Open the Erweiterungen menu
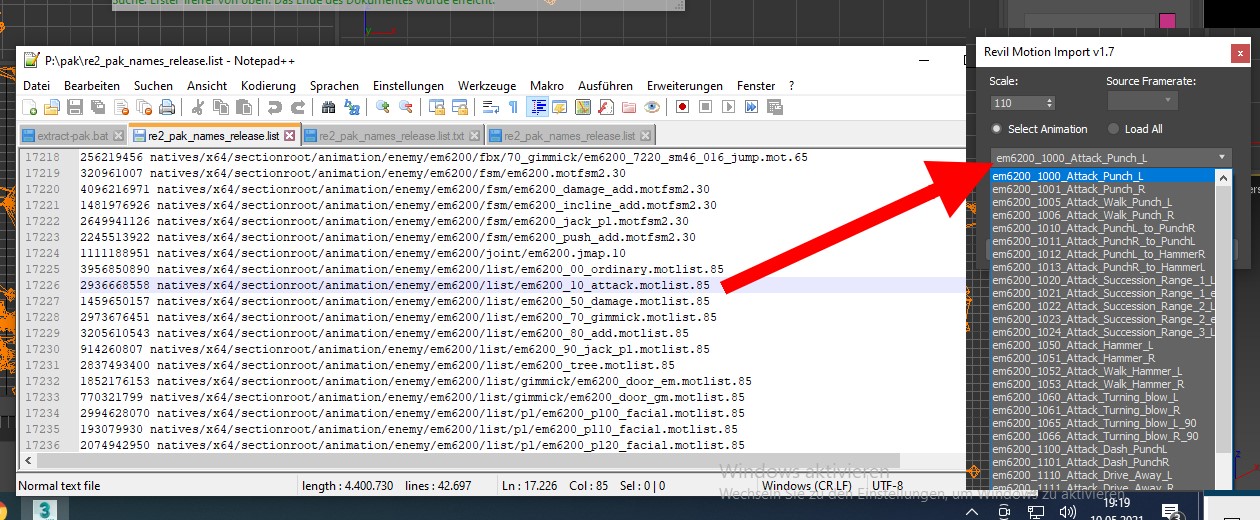 click(685, 86)
